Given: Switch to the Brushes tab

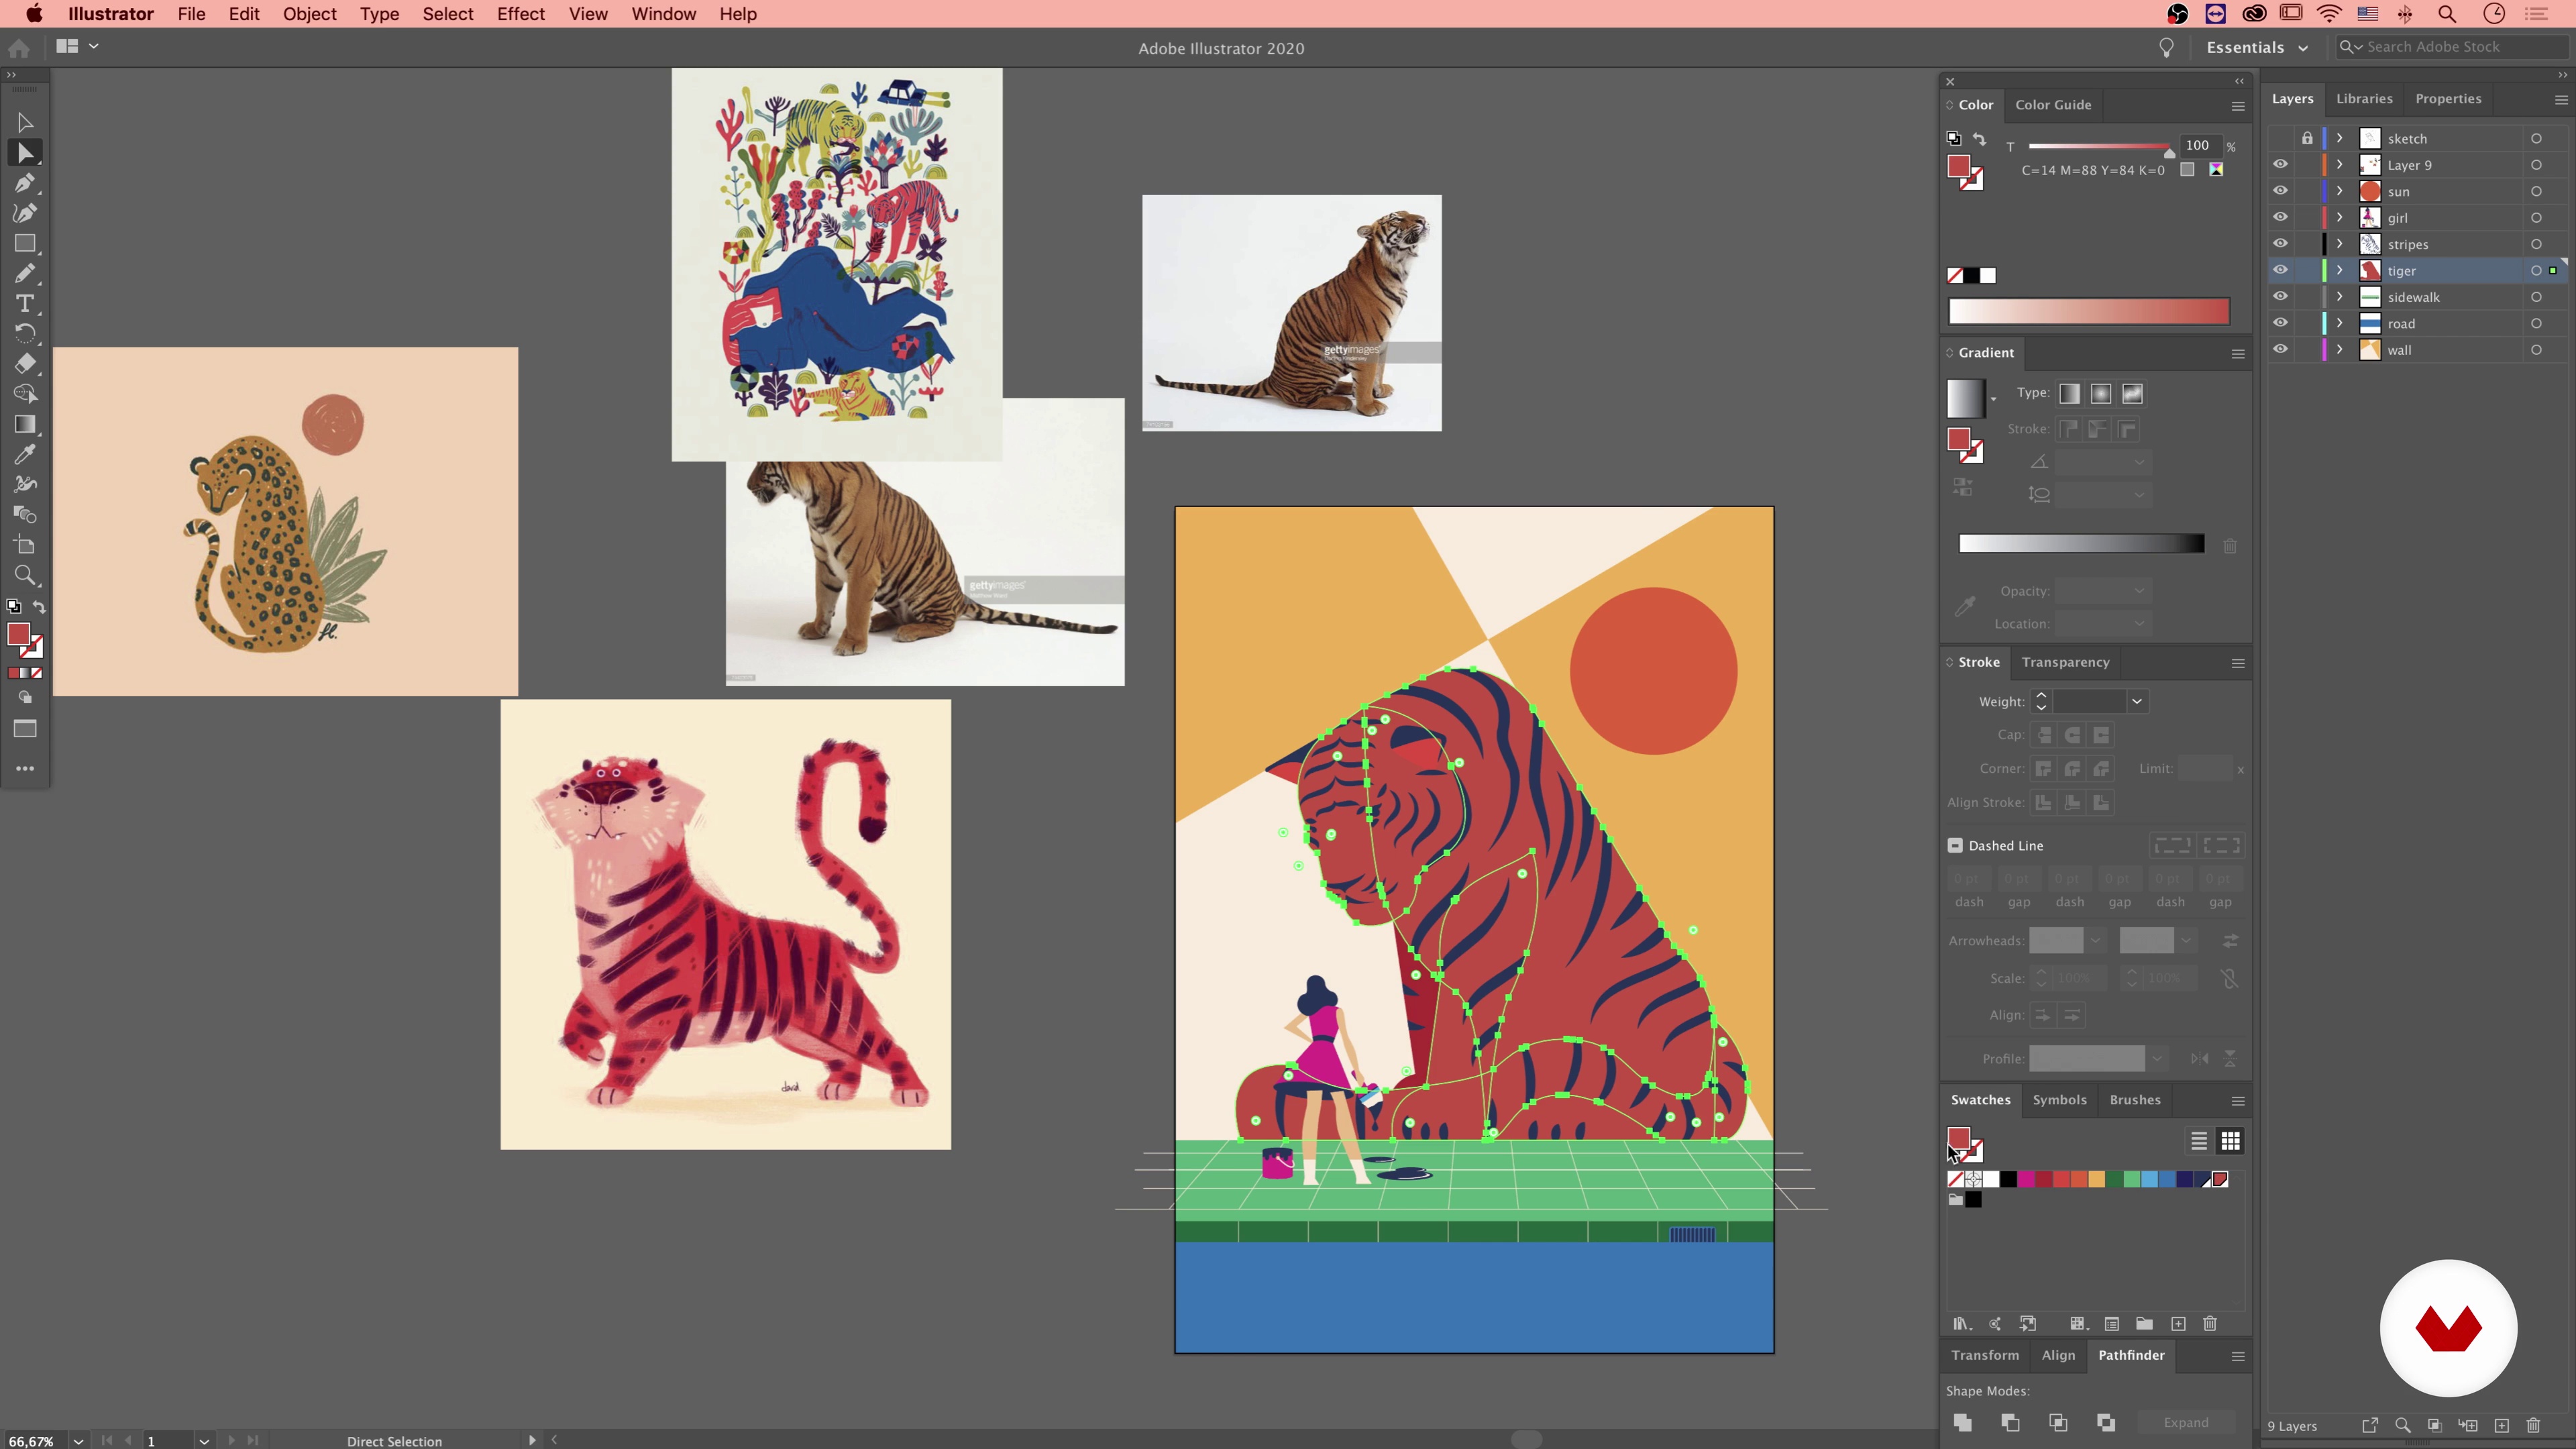Looking at the screenshot, I should click(x=2135, y=1099).
